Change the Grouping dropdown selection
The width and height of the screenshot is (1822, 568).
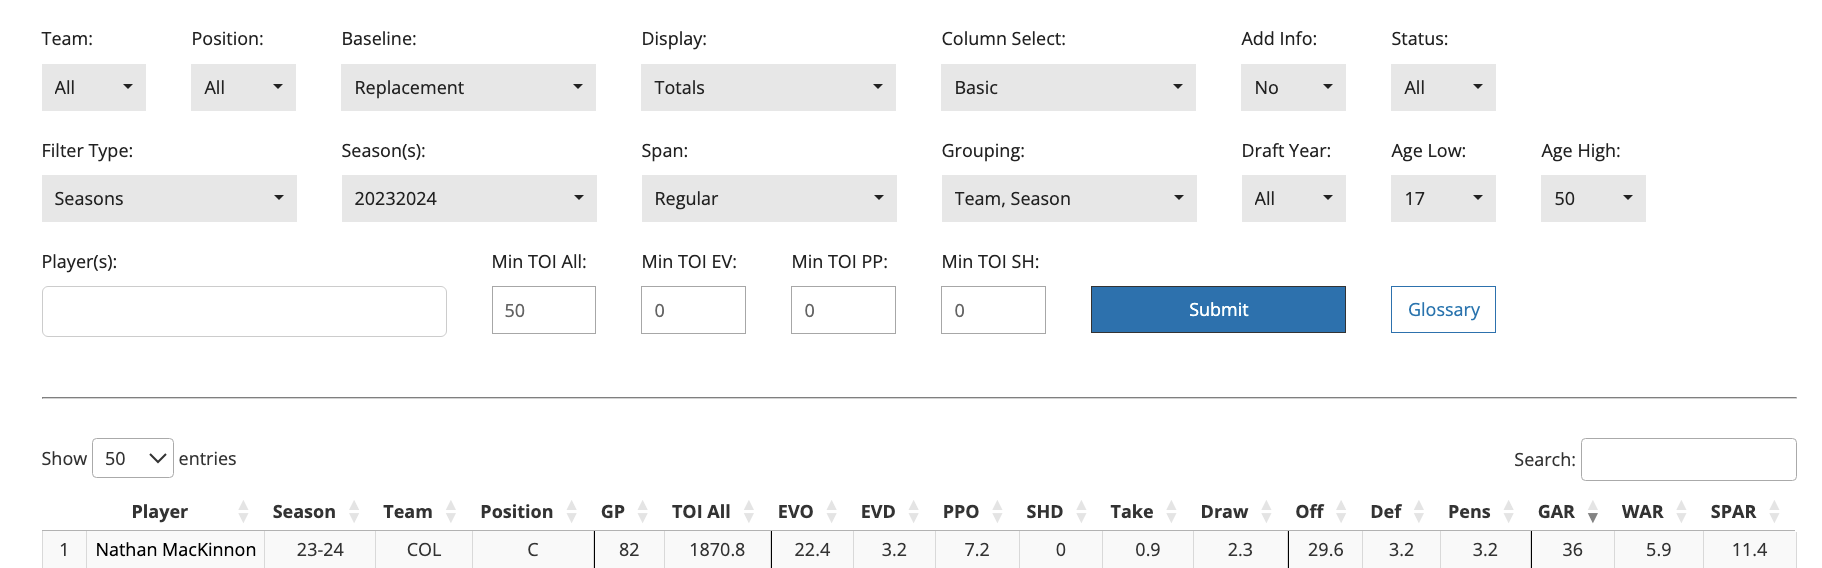tap(1068, 199)
